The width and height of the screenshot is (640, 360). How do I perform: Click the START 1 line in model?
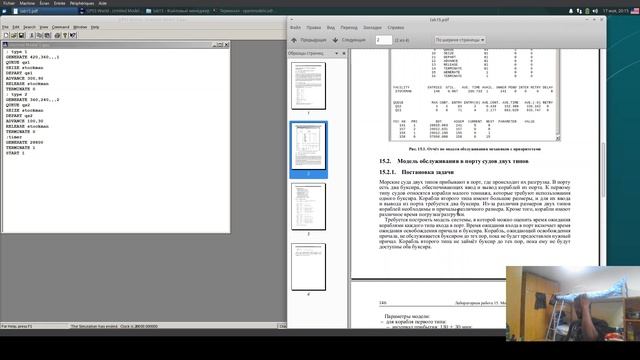point(15,153)
